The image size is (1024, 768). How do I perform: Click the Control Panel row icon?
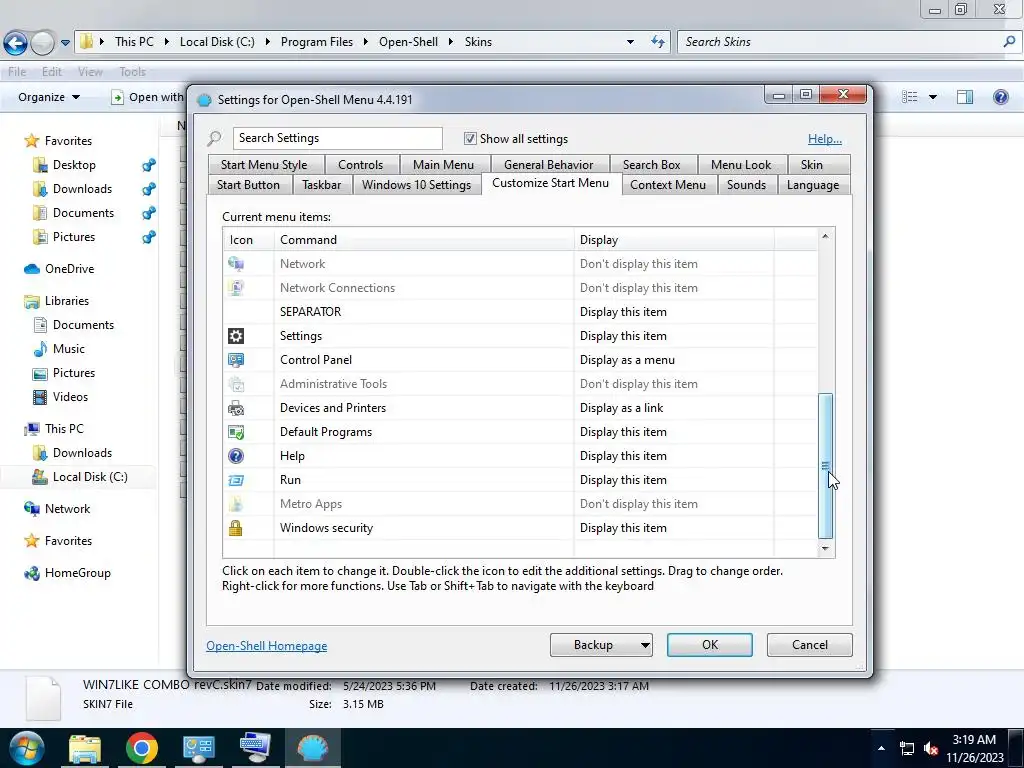pos(236,360)
